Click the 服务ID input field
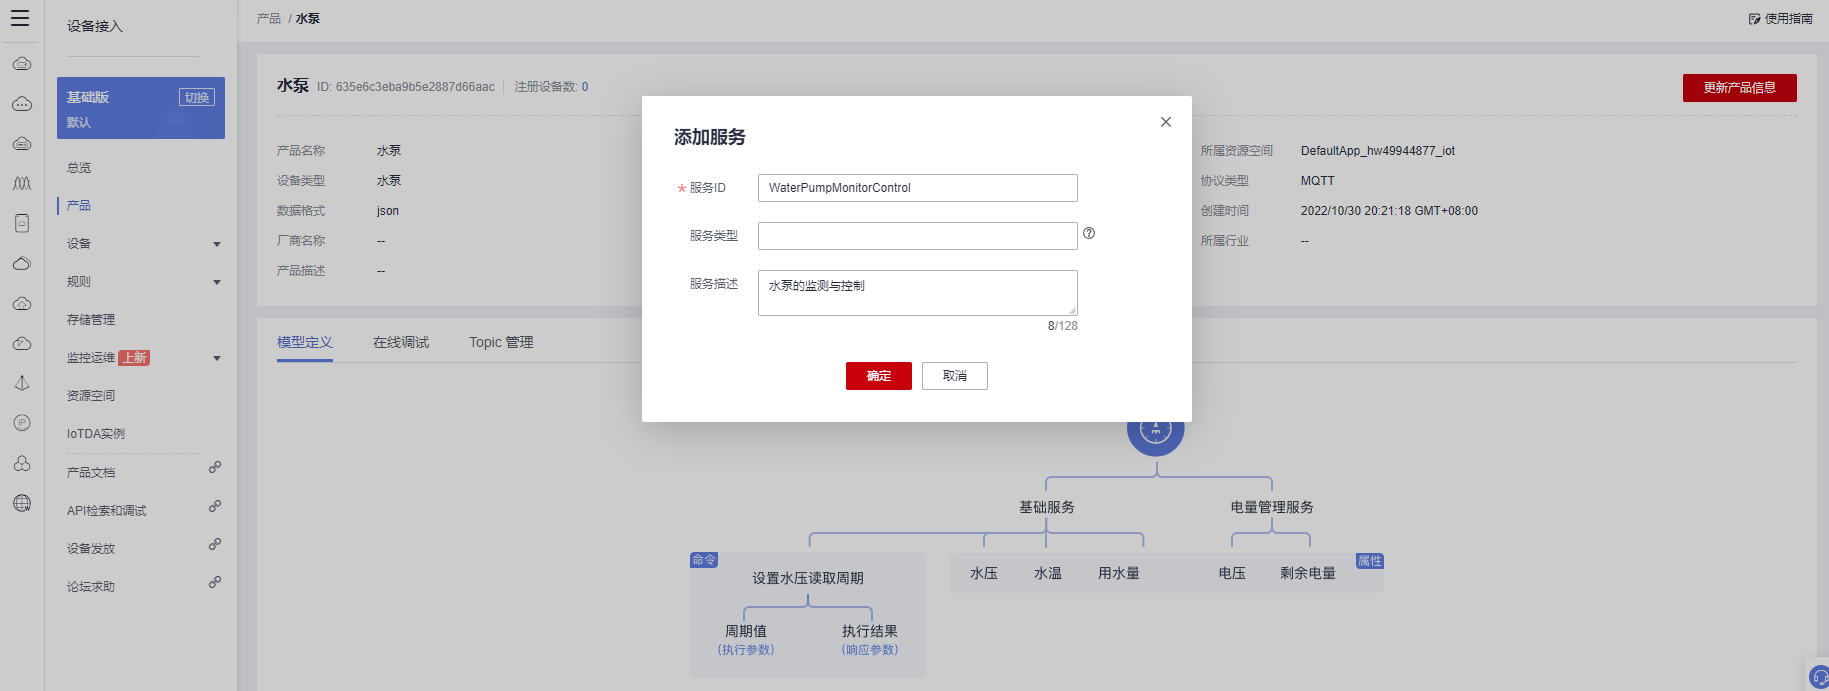The height and width of the screenshot is (691, 1829). [918, 188]
